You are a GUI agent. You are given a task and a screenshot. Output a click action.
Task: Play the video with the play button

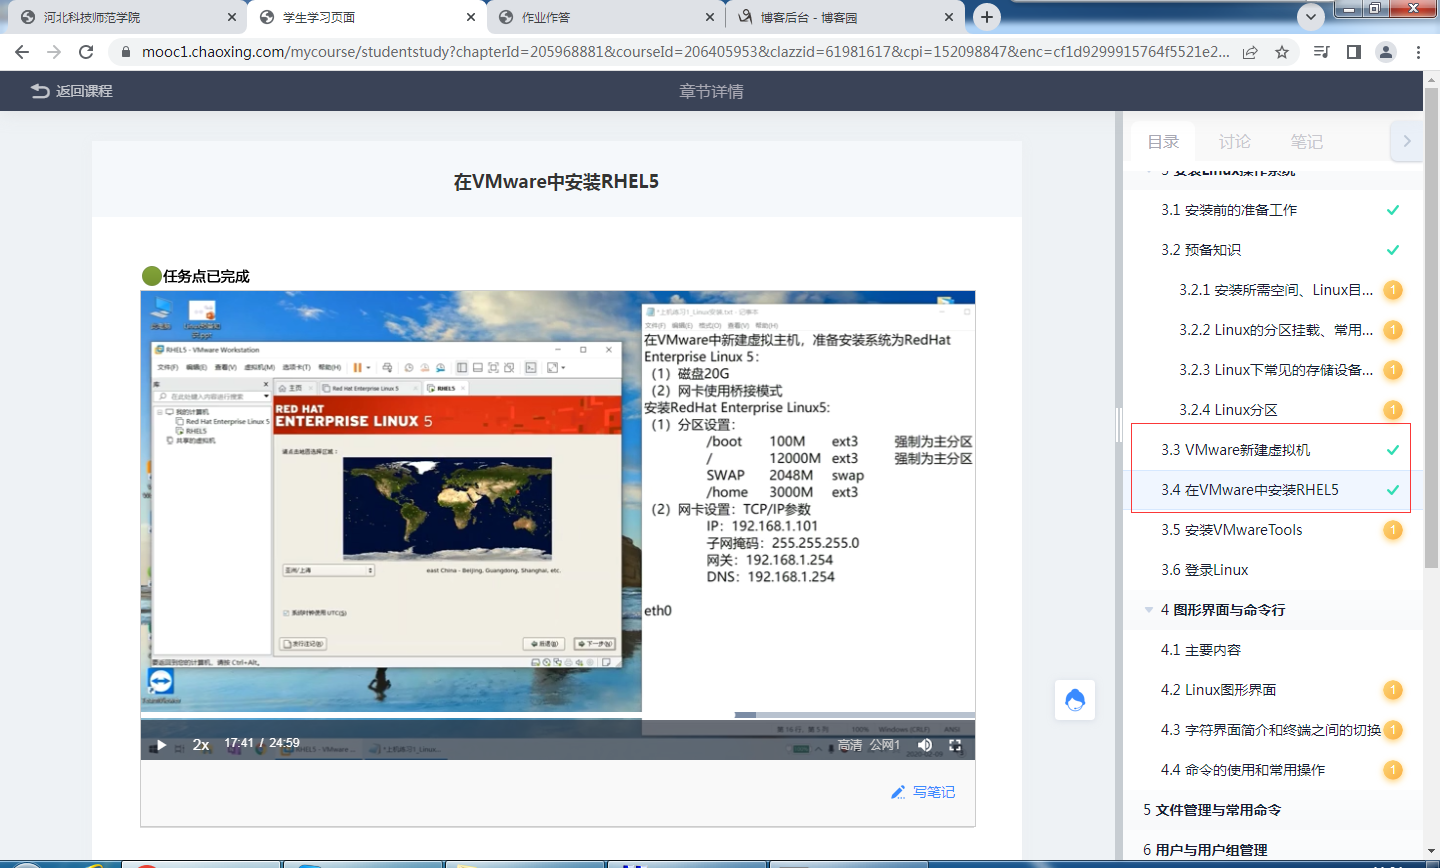pos(161,745)
